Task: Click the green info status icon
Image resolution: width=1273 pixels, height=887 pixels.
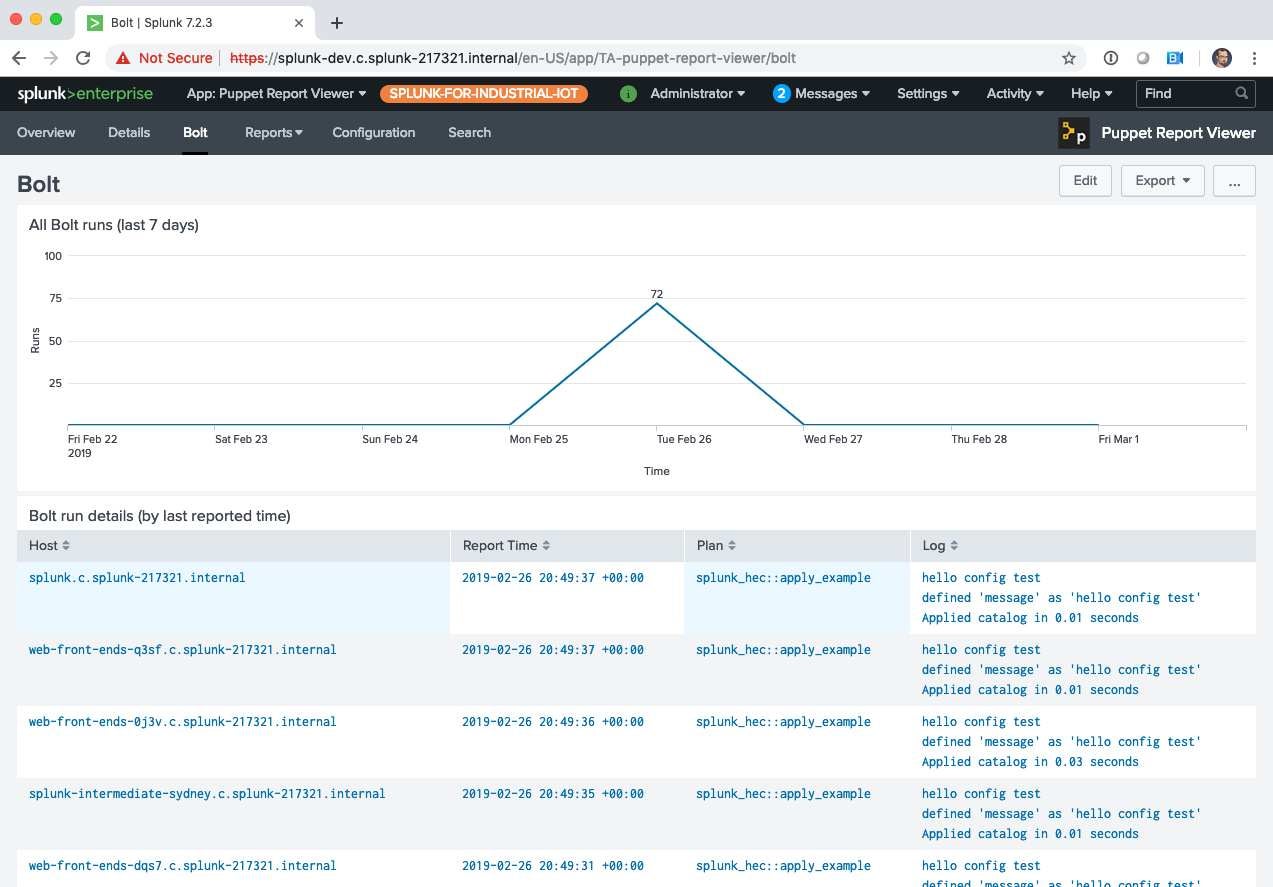Action: point(628,93)
